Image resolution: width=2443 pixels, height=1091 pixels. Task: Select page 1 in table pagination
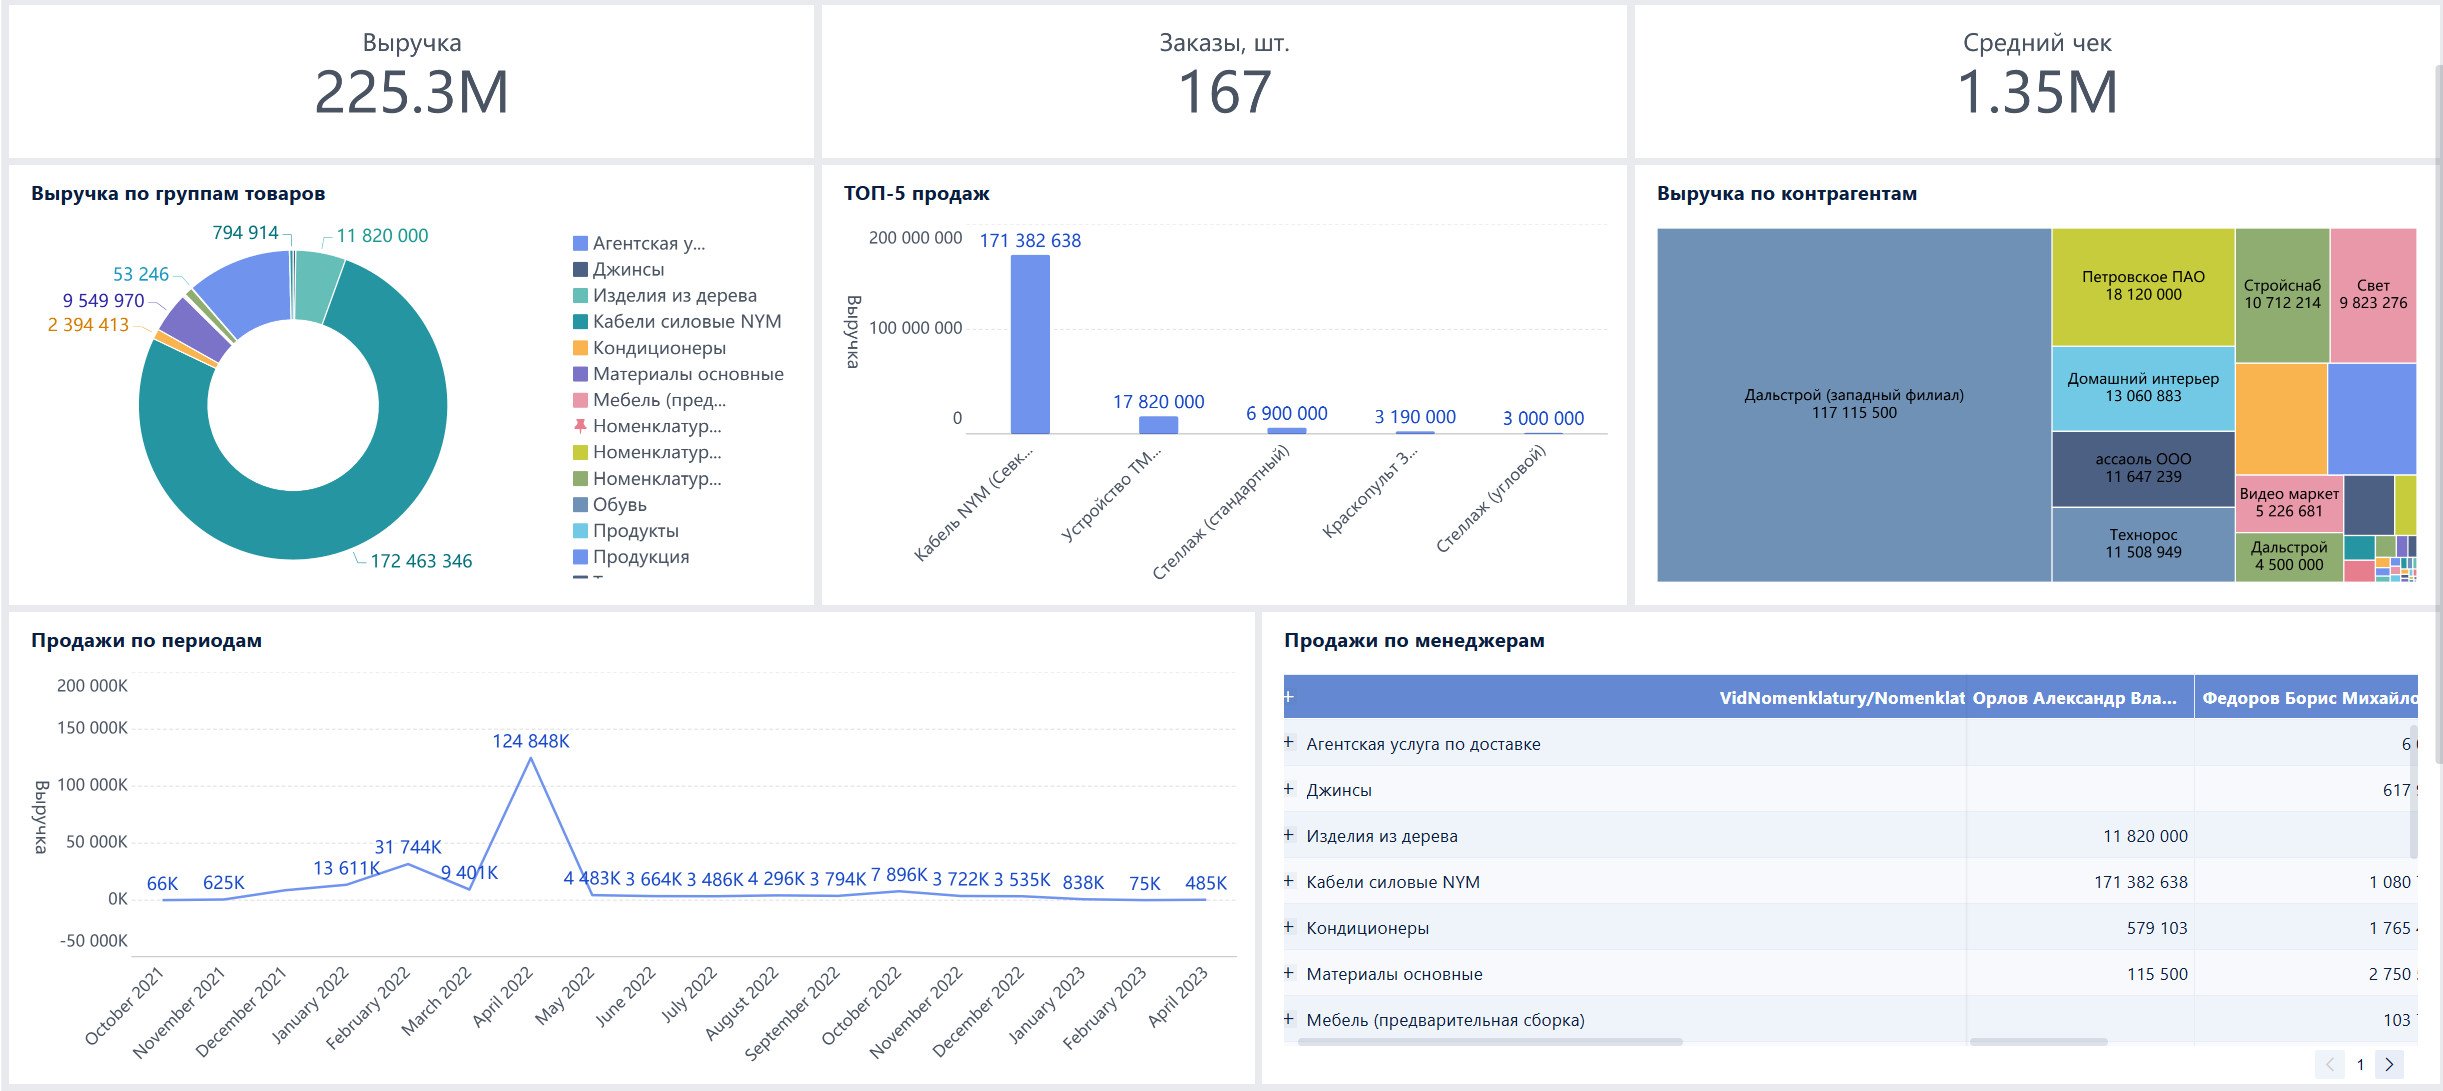pyautogui.click(x=2360, y=1064)
